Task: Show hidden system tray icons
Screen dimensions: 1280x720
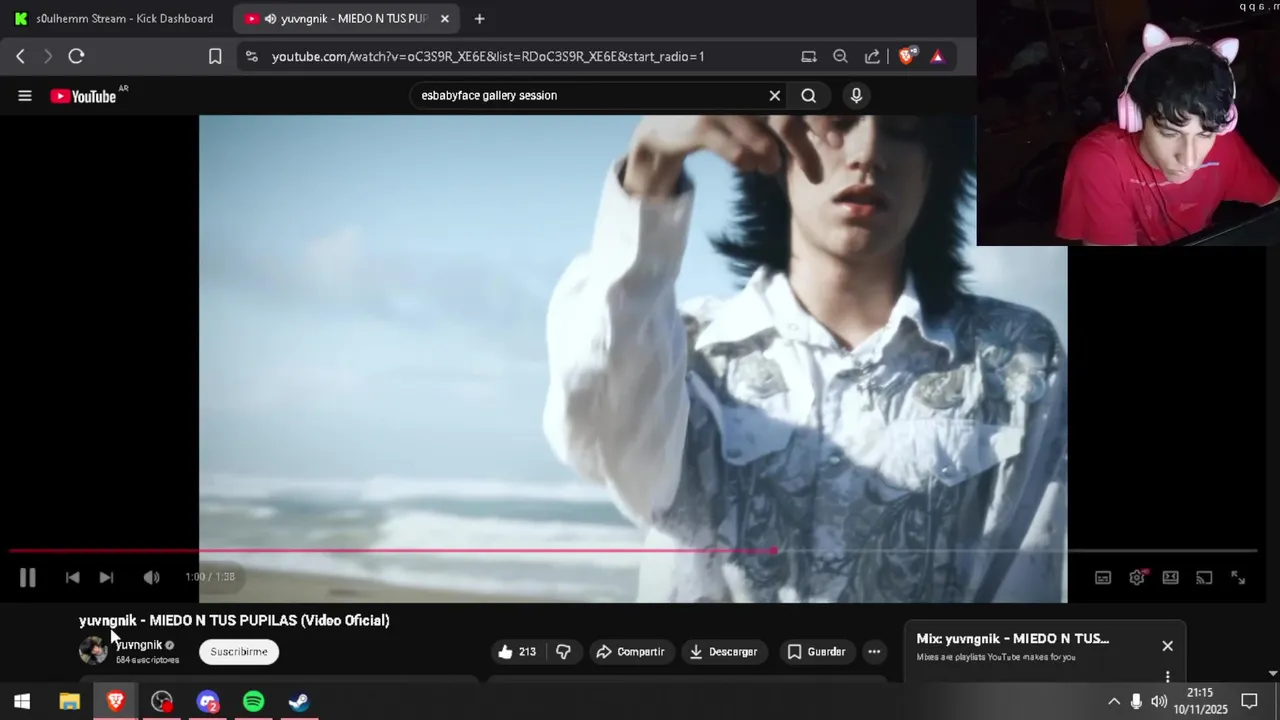Action: [x=1114, y=702]
